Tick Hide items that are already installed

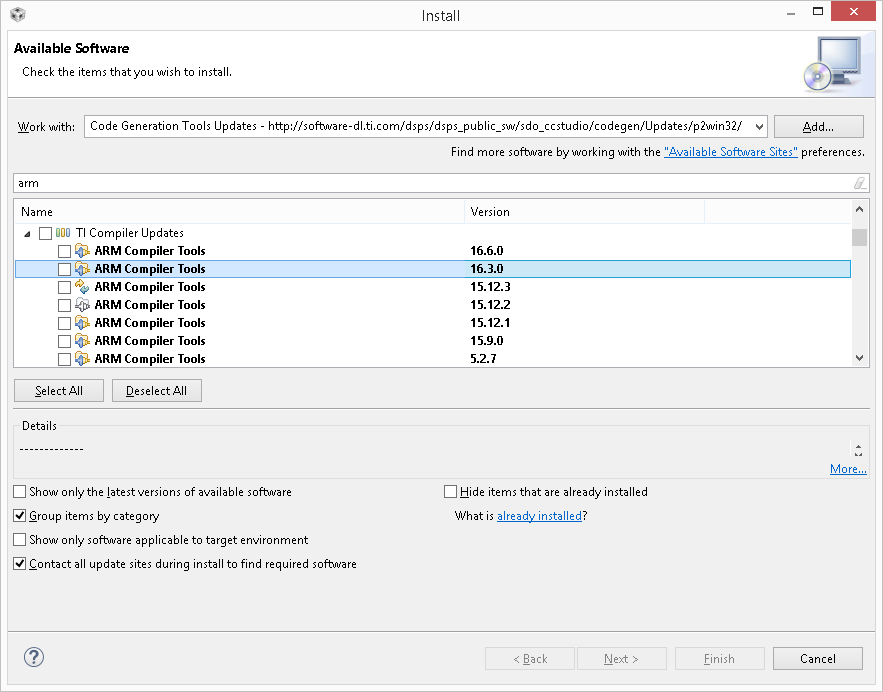pos(450,492)
